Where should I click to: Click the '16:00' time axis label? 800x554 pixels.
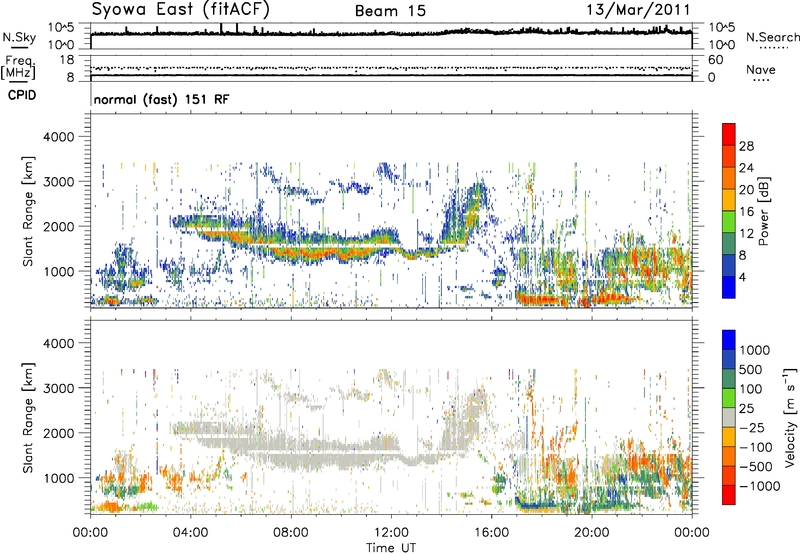point(491,532)
